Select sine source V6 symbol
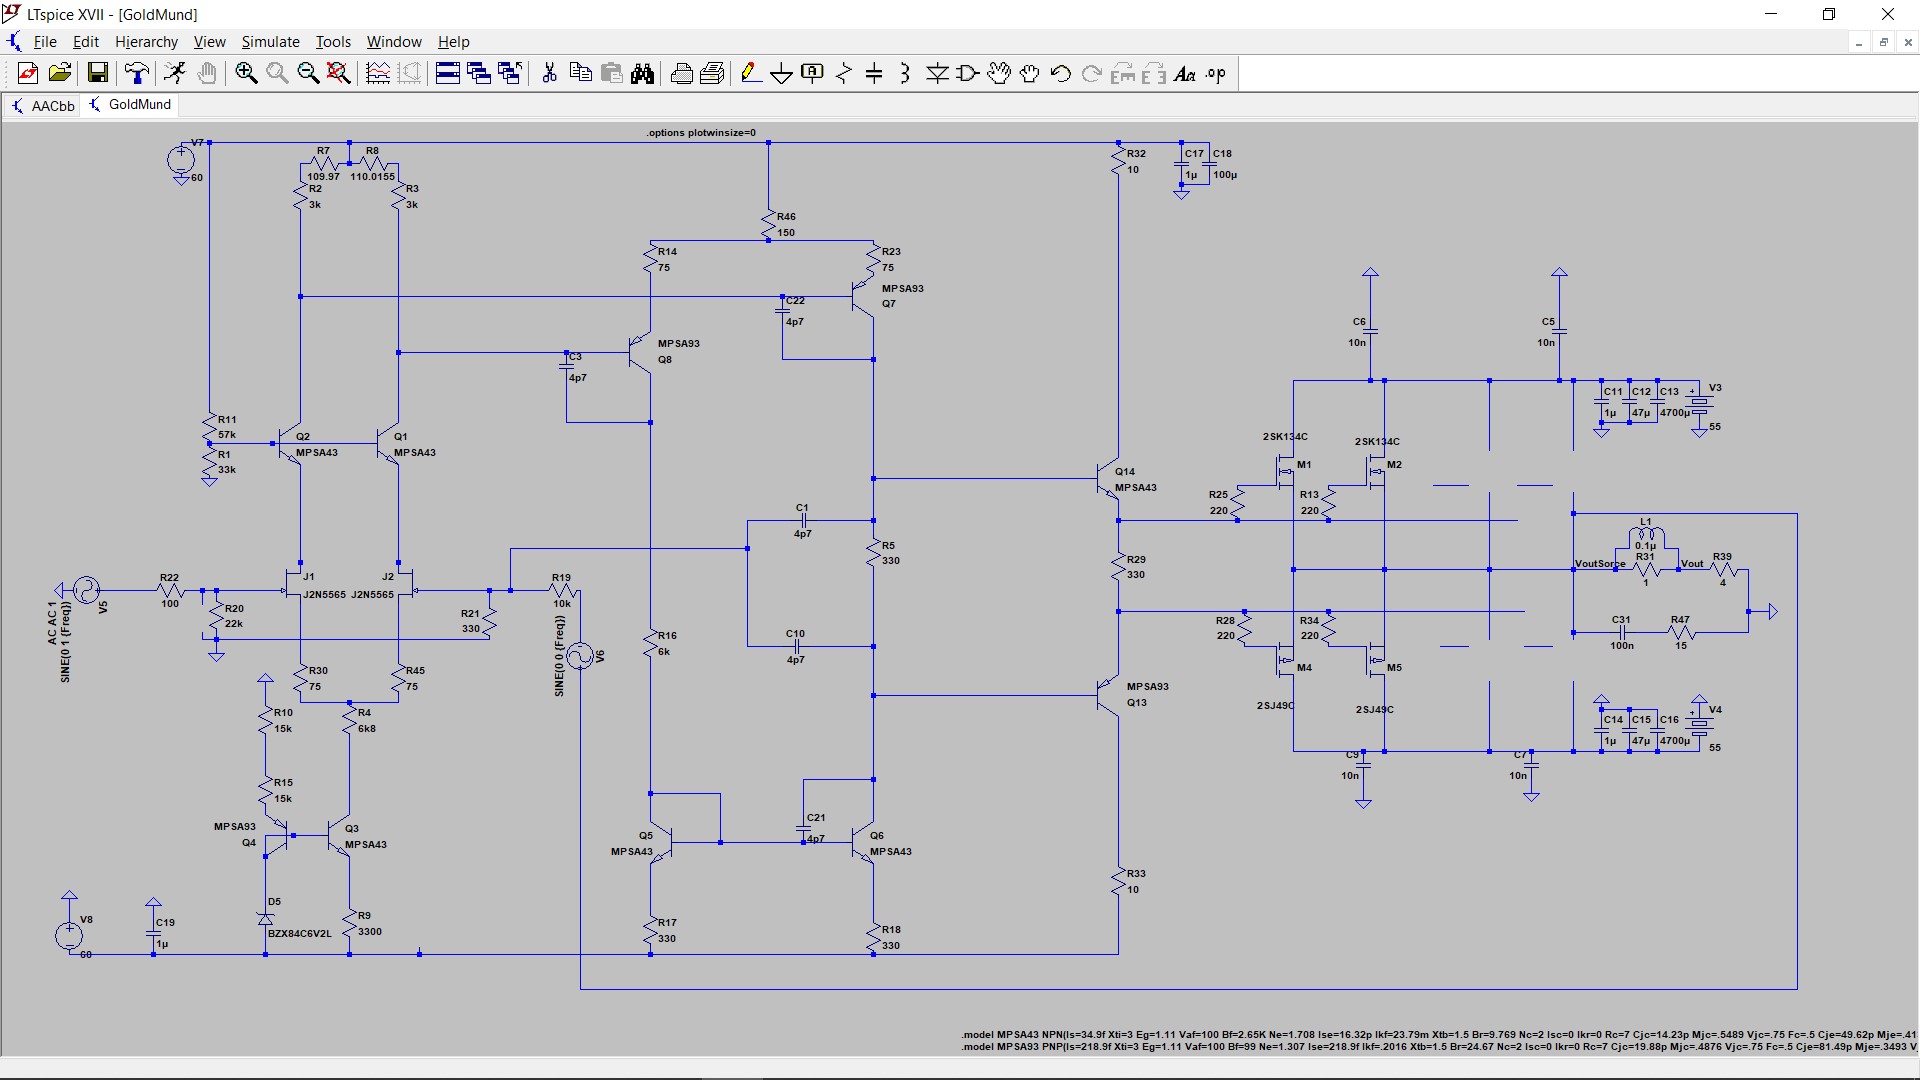Viewport: 1920px width, 1080px height. click(x=580, y=656)
